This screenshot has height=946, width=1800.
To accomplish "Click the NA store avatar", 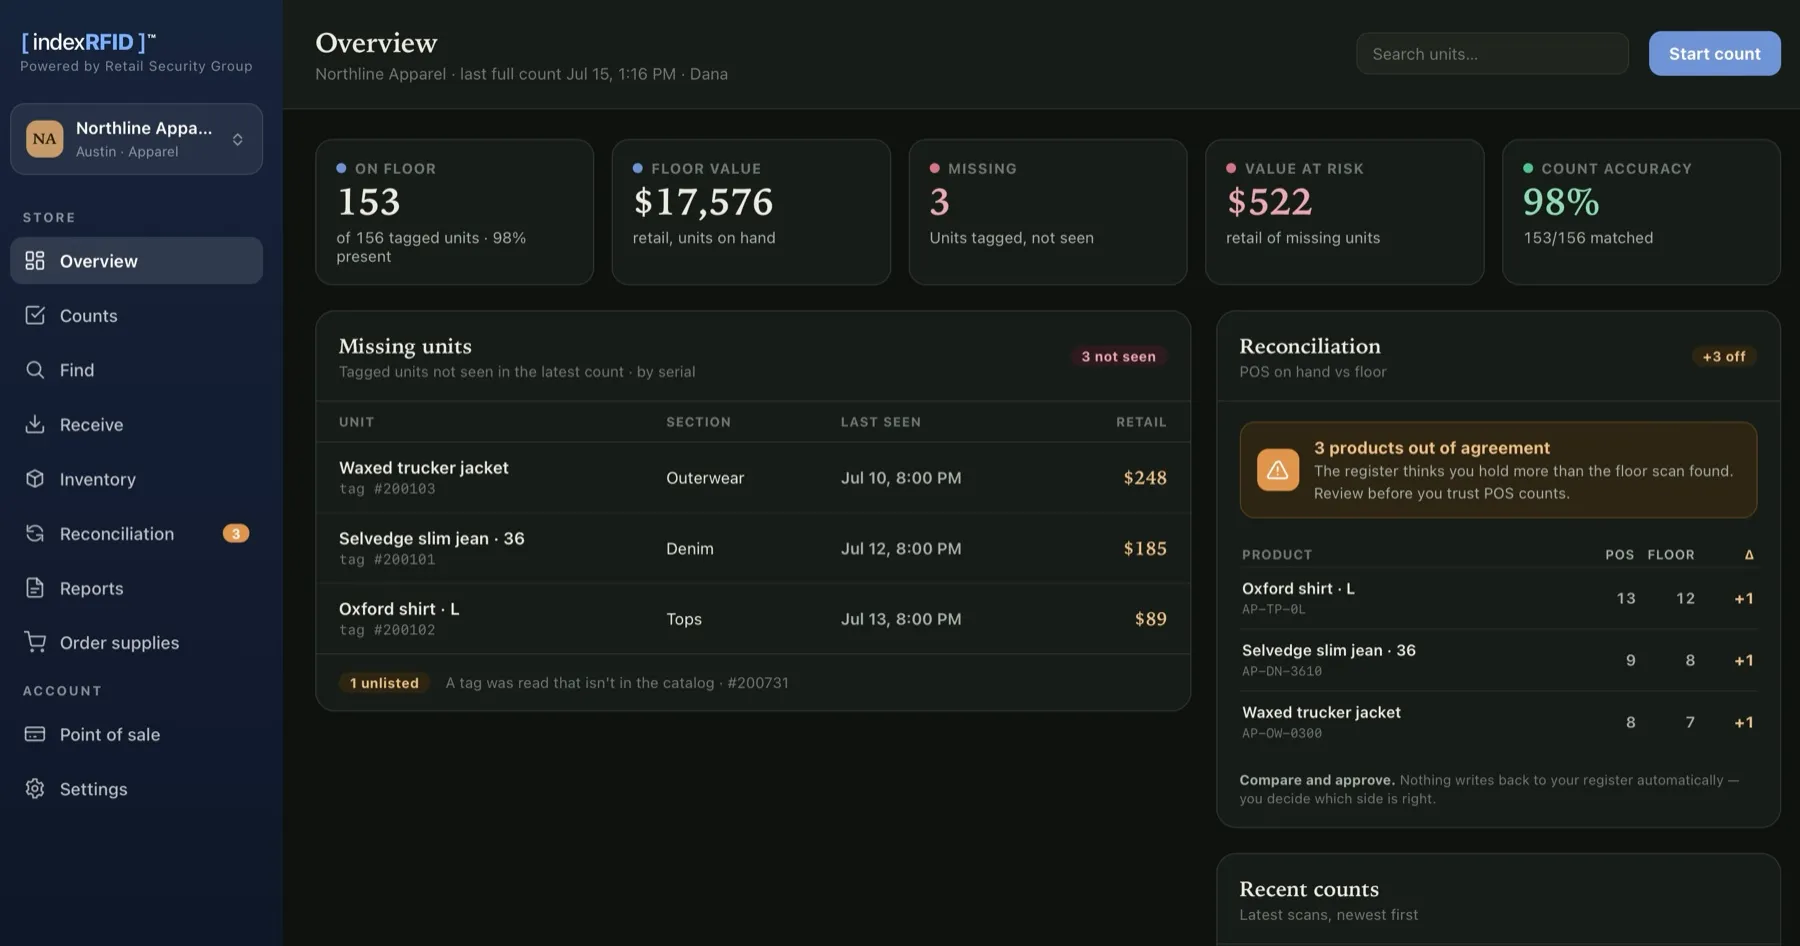I will coord(45,139).
